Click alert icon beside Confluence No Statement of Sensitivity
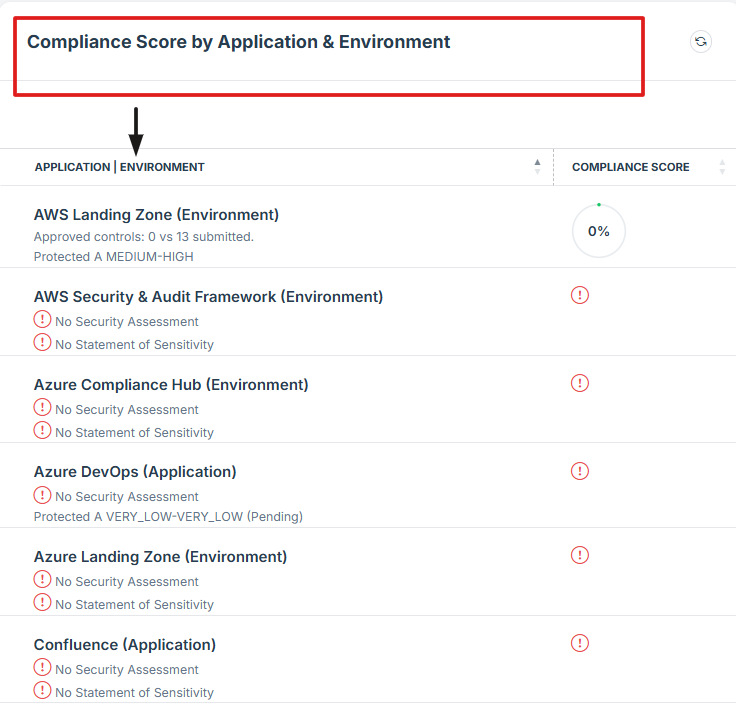The width and height of the screenshot is (736, 707). 42,691
